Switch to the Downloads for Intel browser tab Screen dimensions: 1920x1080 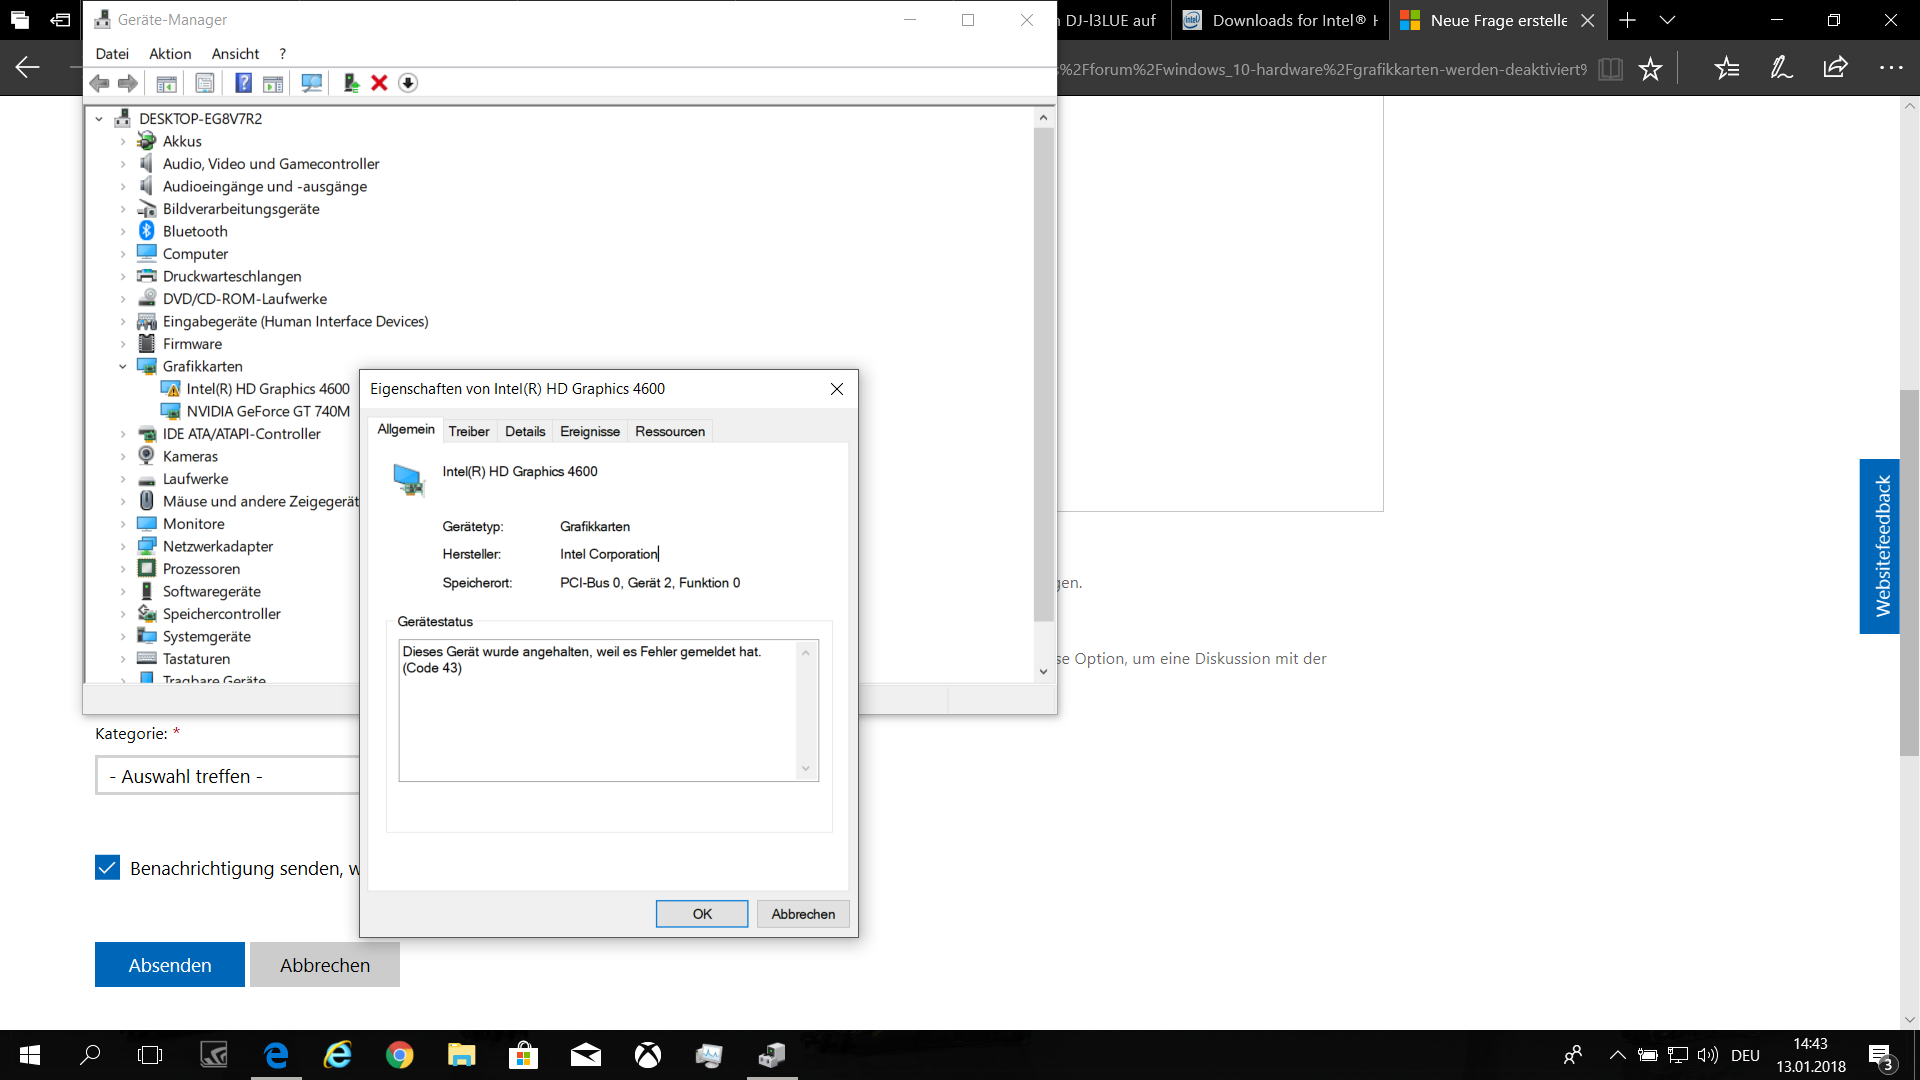pyautogui.click(x=1280, y=20)
